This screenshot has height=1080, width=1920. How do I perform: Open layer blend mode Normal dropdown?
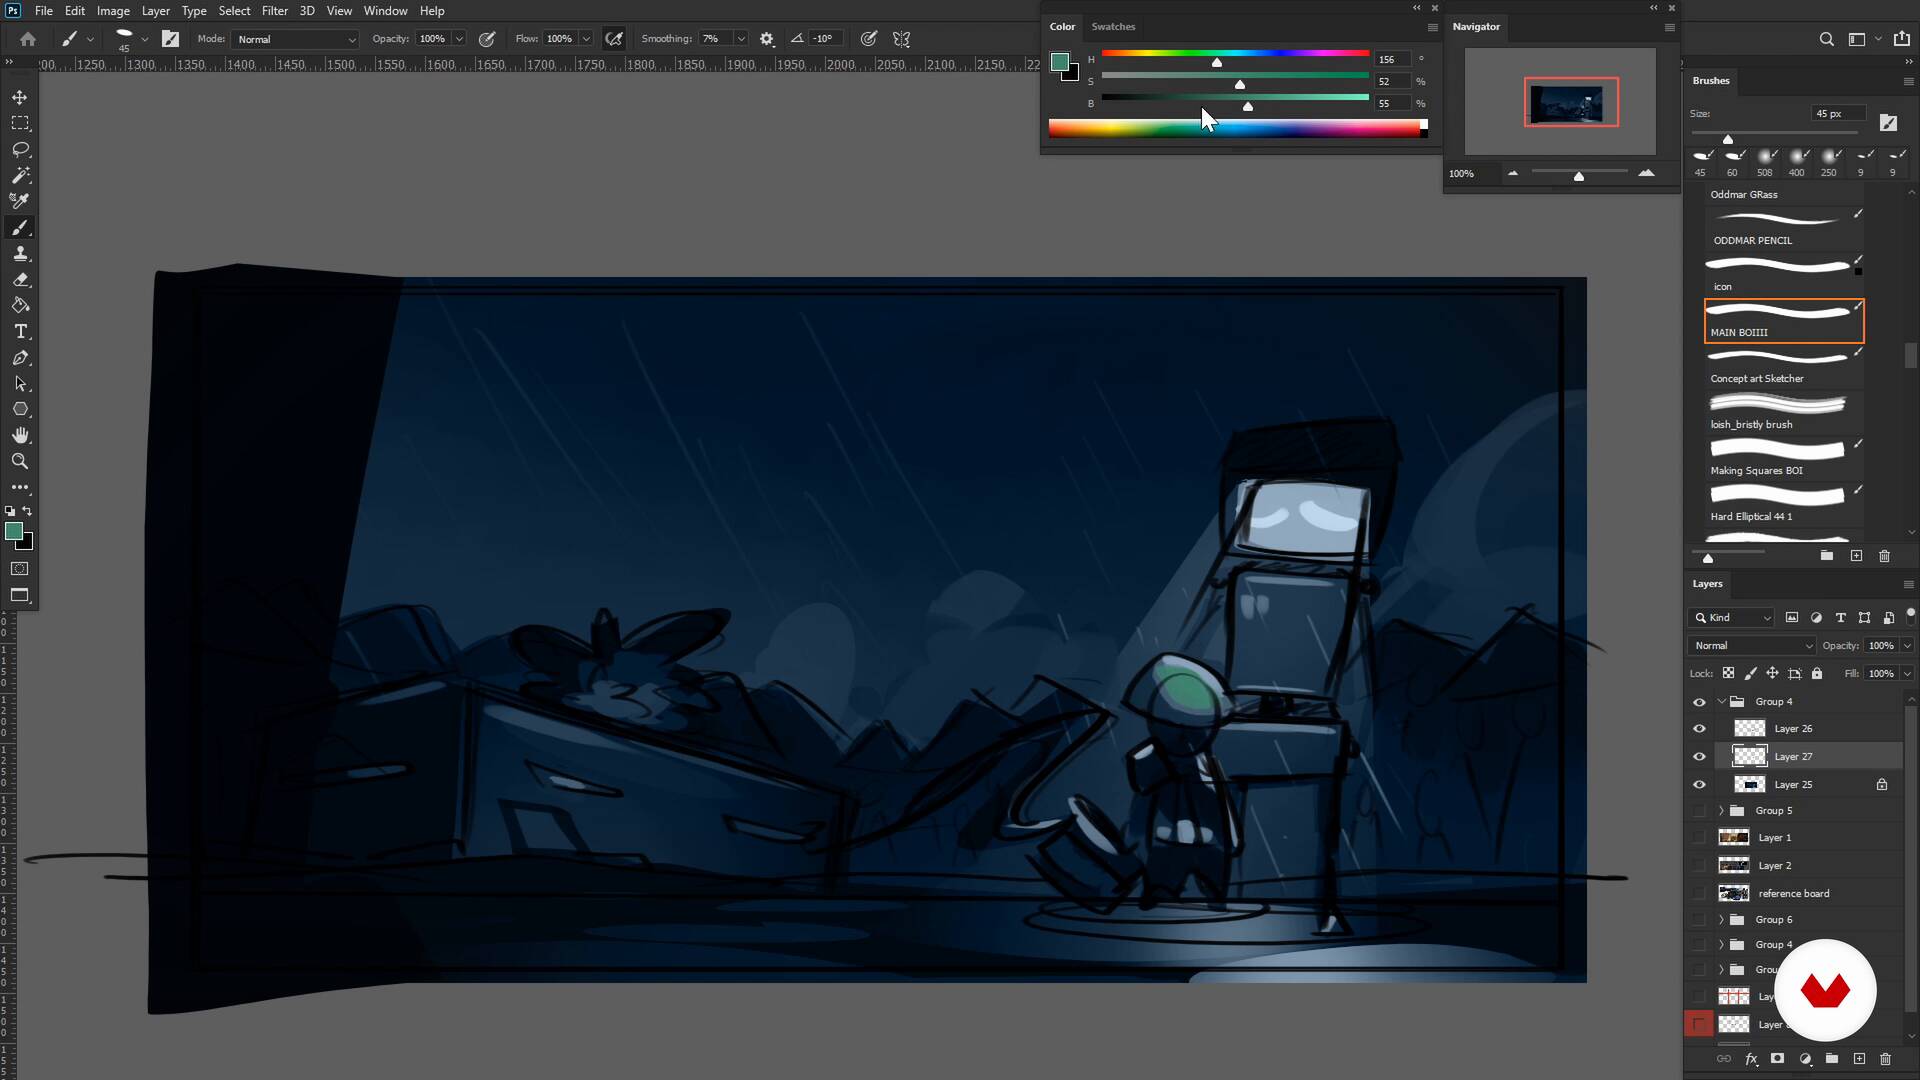coord(1752,646)
